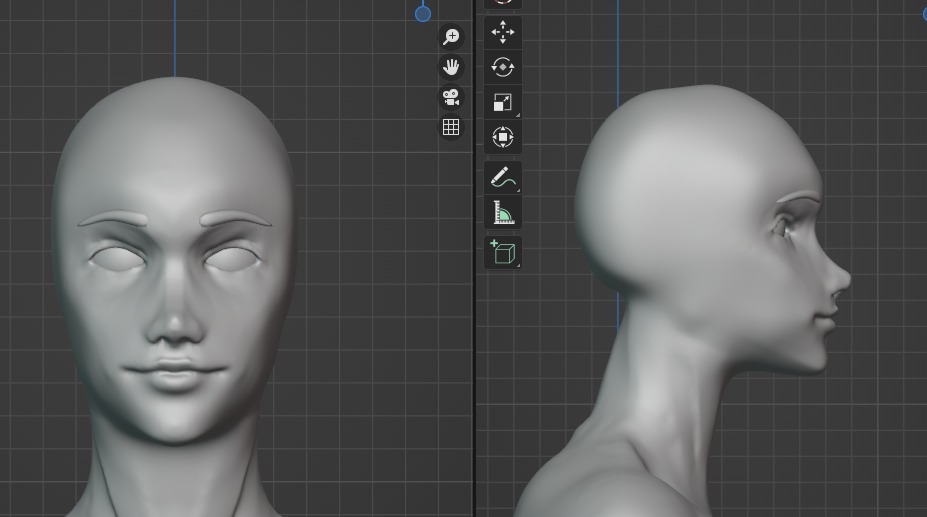The height and width of the screenshot is (517, 927).
Task: Select the Cursor tool at toolbar top
Action: pyautogui.click(x=503, y=4)
